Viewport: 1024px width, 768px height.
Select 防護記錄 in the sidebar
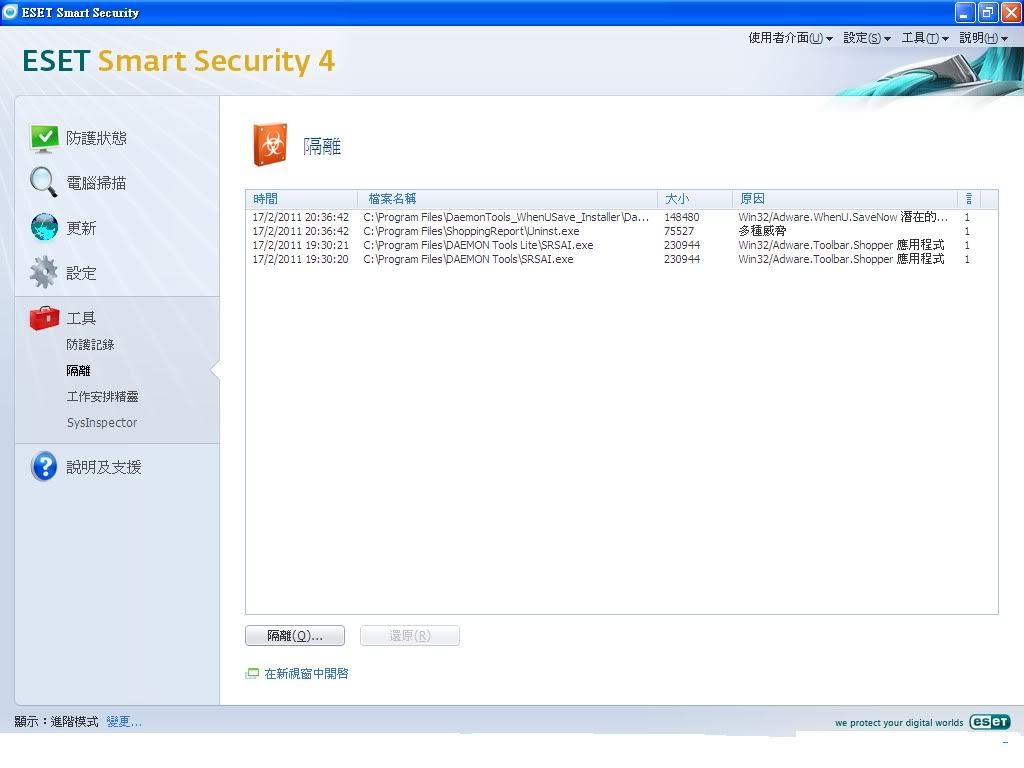pyautogui.click(x=90, y=345)
